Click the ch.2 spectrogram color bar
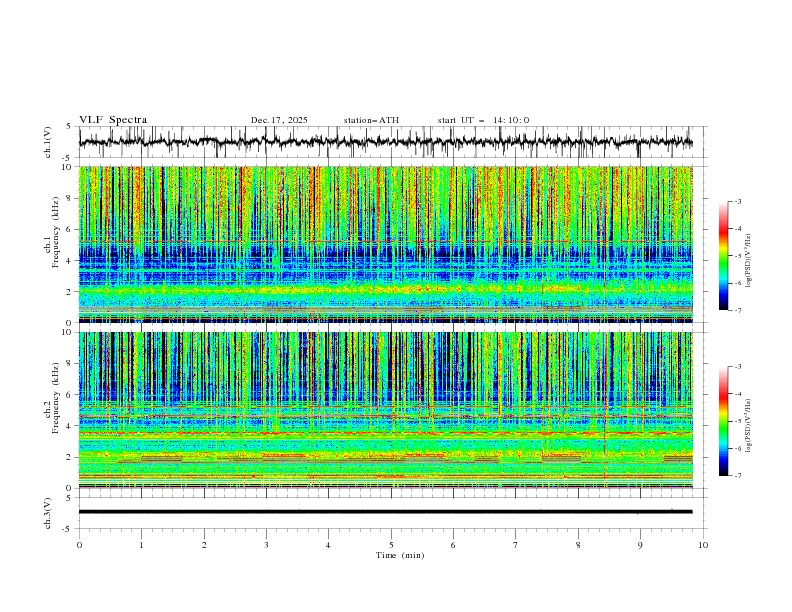The width and height of the screenshot is (792, 612). coord(723,421)
